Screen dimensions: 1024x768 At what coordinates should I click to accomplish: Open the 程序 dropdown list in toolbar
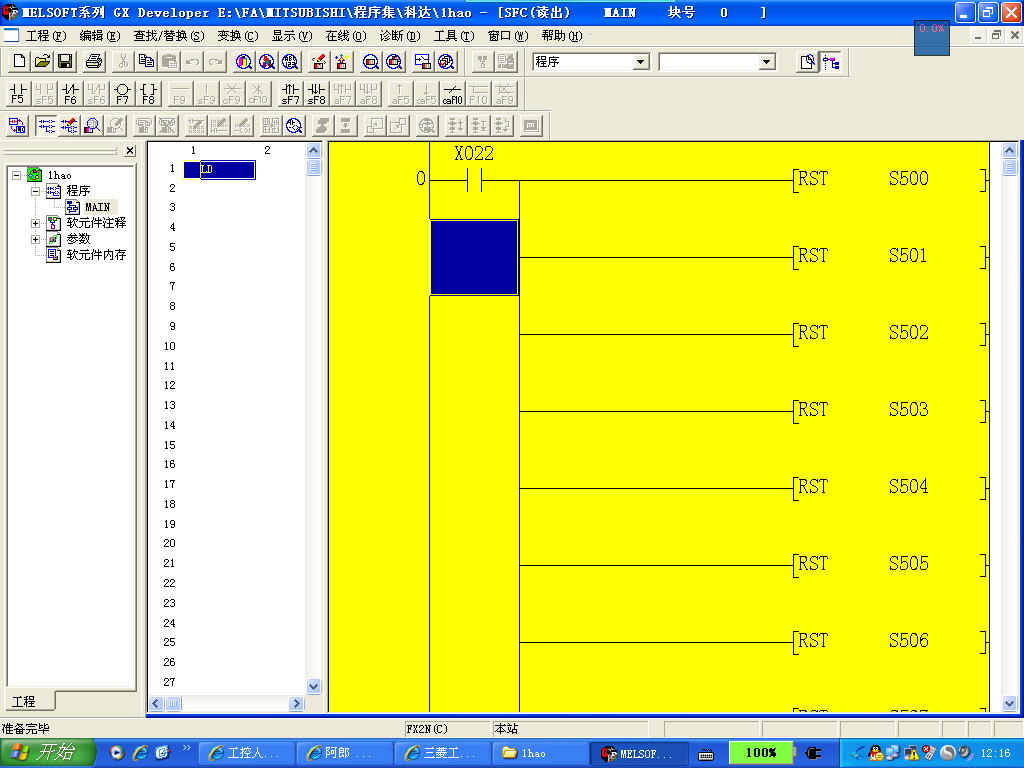coord(641,62)
